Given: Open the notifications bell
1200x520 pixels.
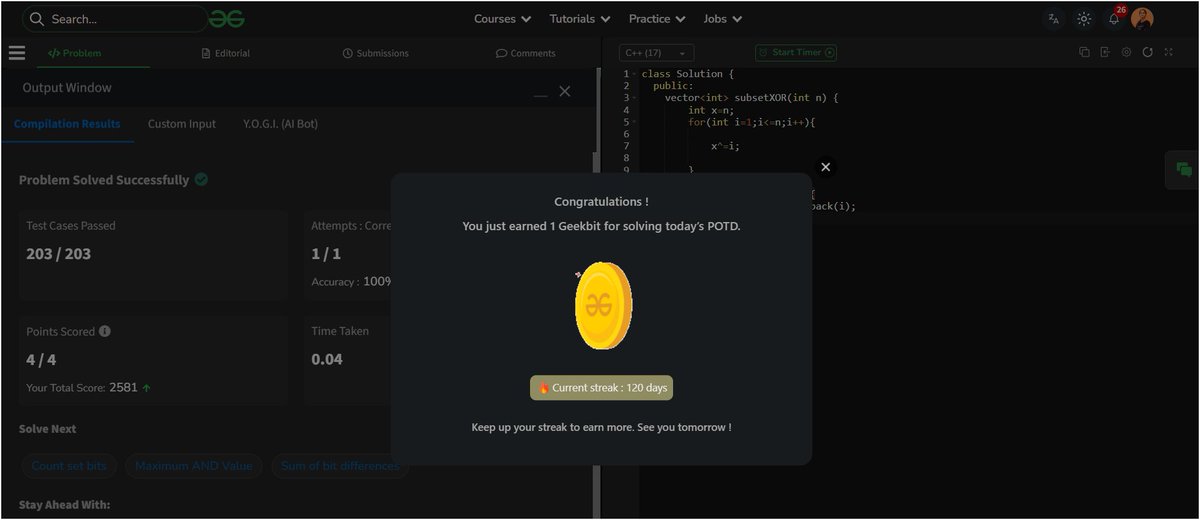Looking at the screenshot, I should (1114, 19).
